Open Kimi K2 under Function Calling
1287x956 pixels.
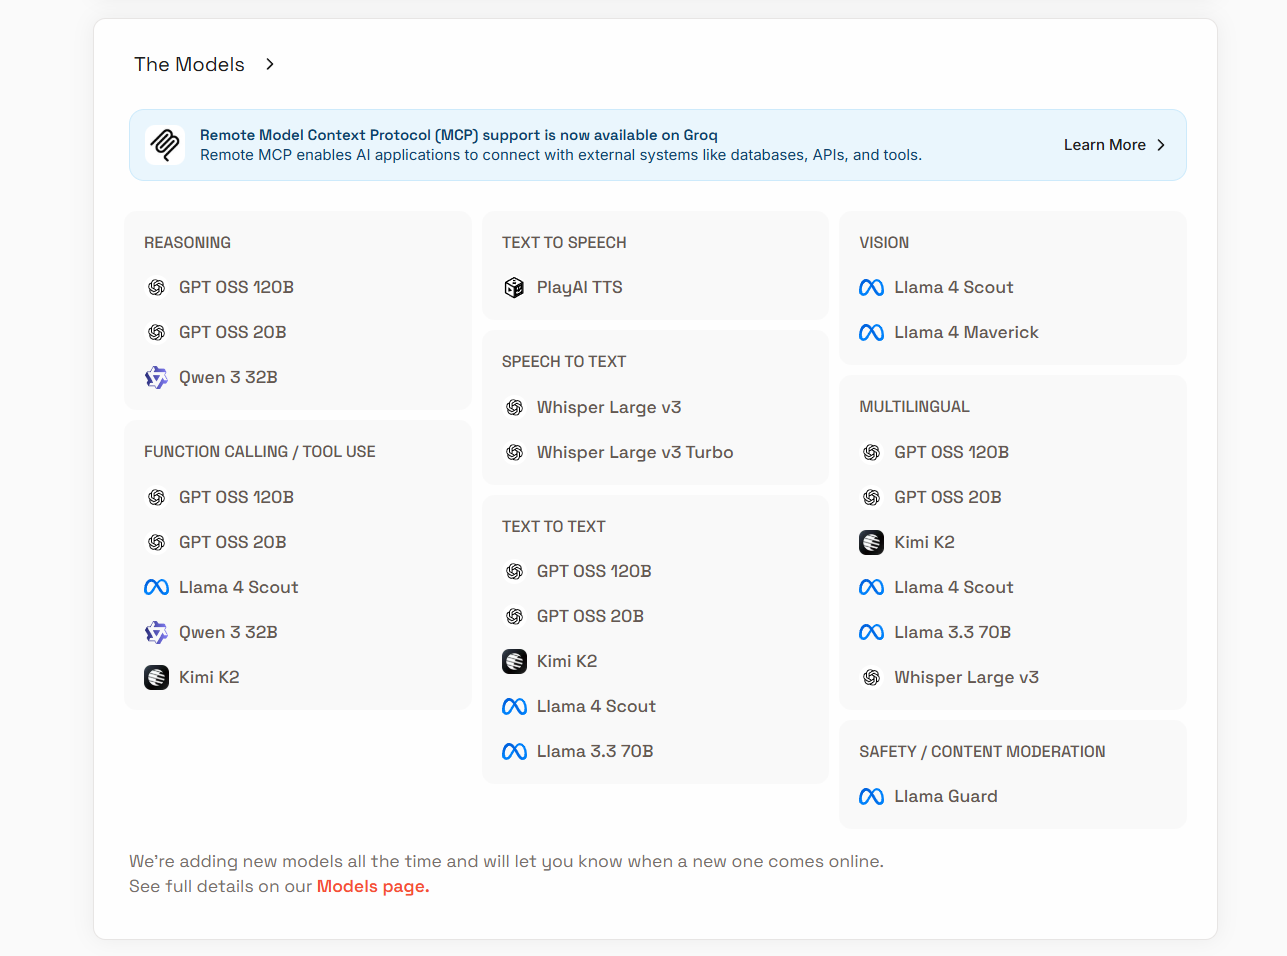click(x=209, y=678)
